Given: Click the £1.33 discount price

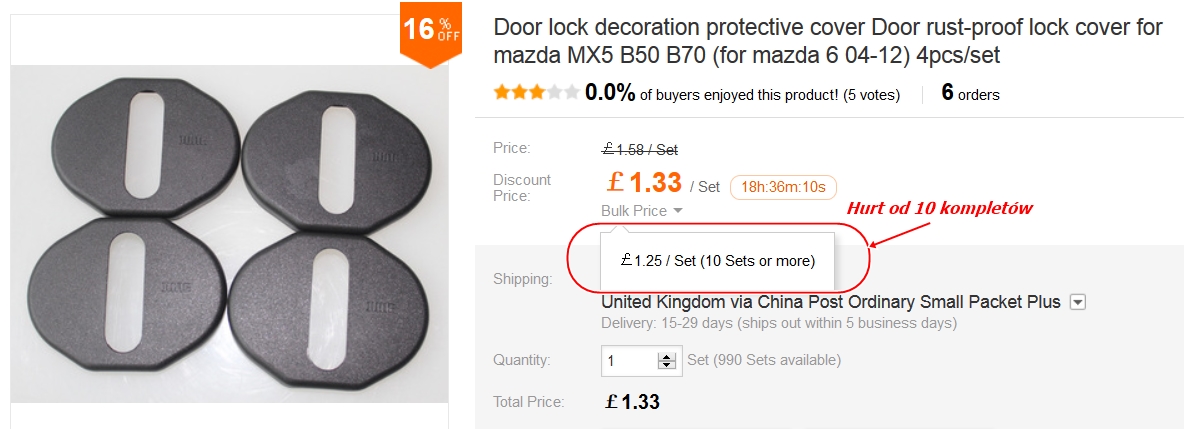Looking at the screenshot, I should tap(644, 182).
